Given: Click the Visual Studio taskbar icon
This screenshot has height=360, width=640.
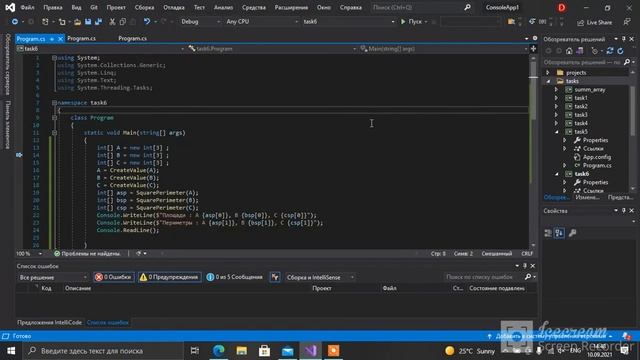Looking at the screenshot, I should click(x=311, y=351).
